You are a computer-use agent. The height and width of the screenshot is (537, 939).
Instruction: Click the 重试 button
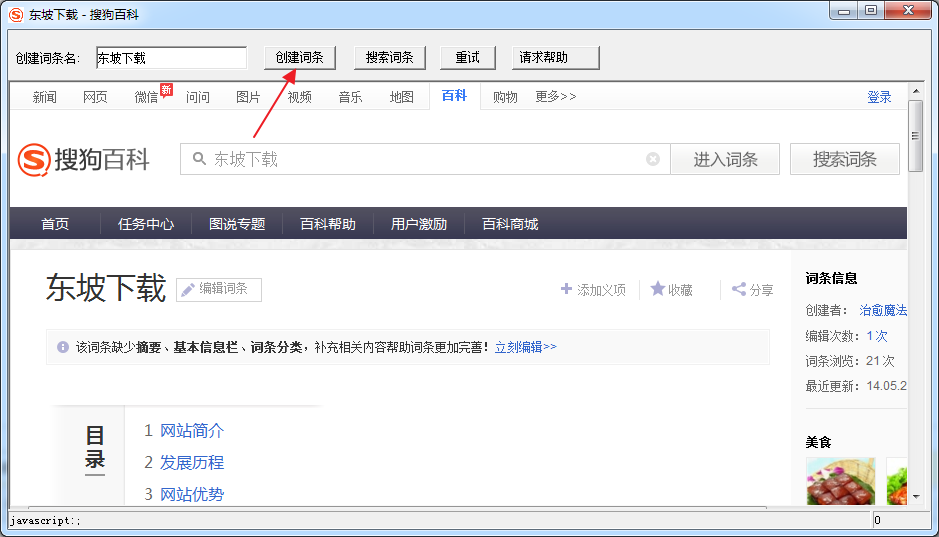[468, 57]
